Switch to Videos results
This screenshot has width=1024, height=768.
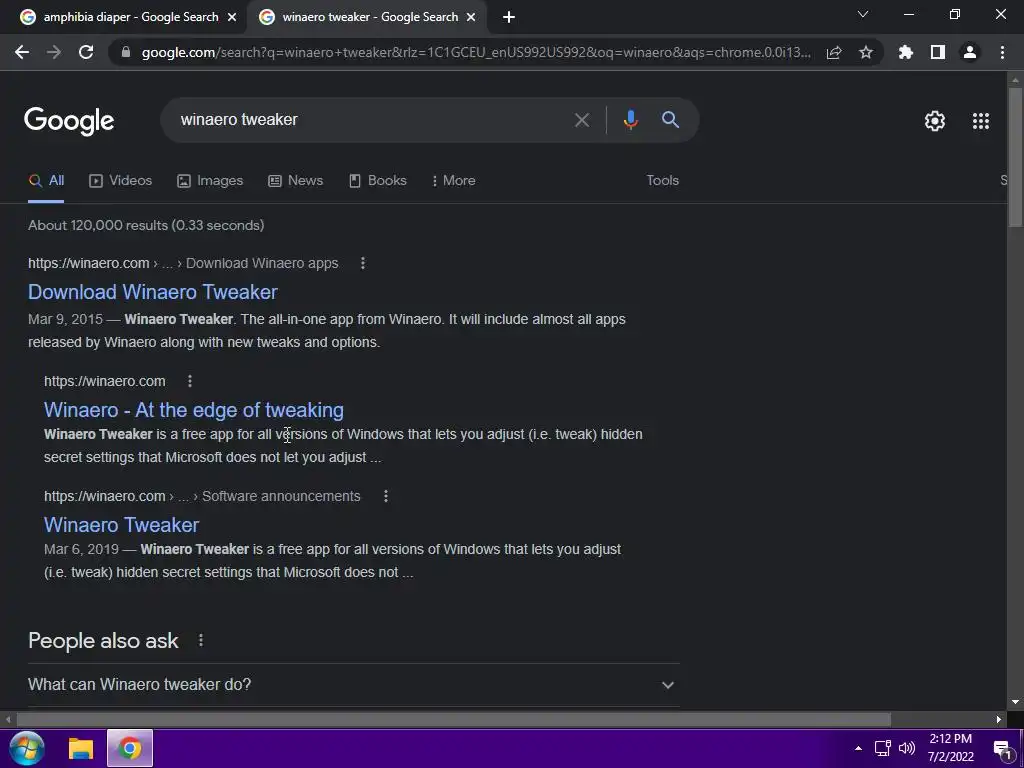point(120,180)
